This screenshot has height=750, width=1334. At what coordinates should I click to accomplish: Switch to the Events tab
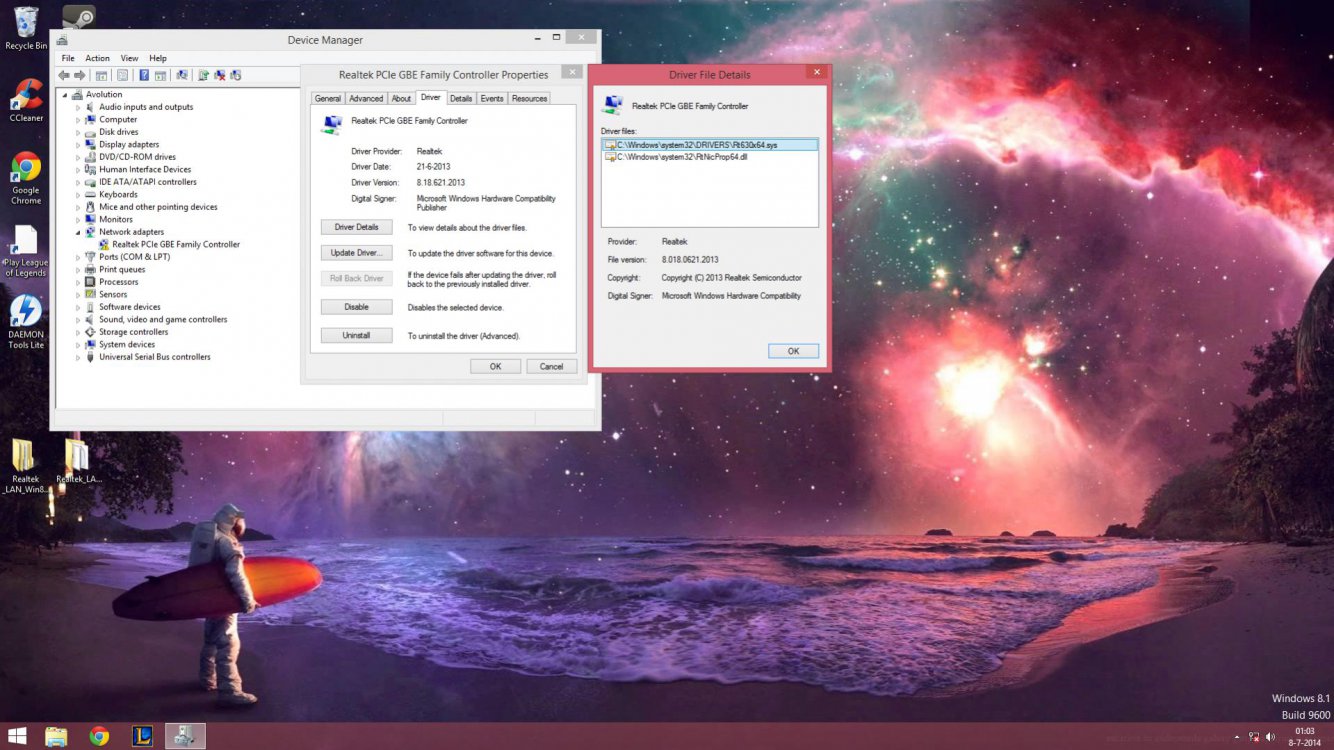(x=492, y=98)
